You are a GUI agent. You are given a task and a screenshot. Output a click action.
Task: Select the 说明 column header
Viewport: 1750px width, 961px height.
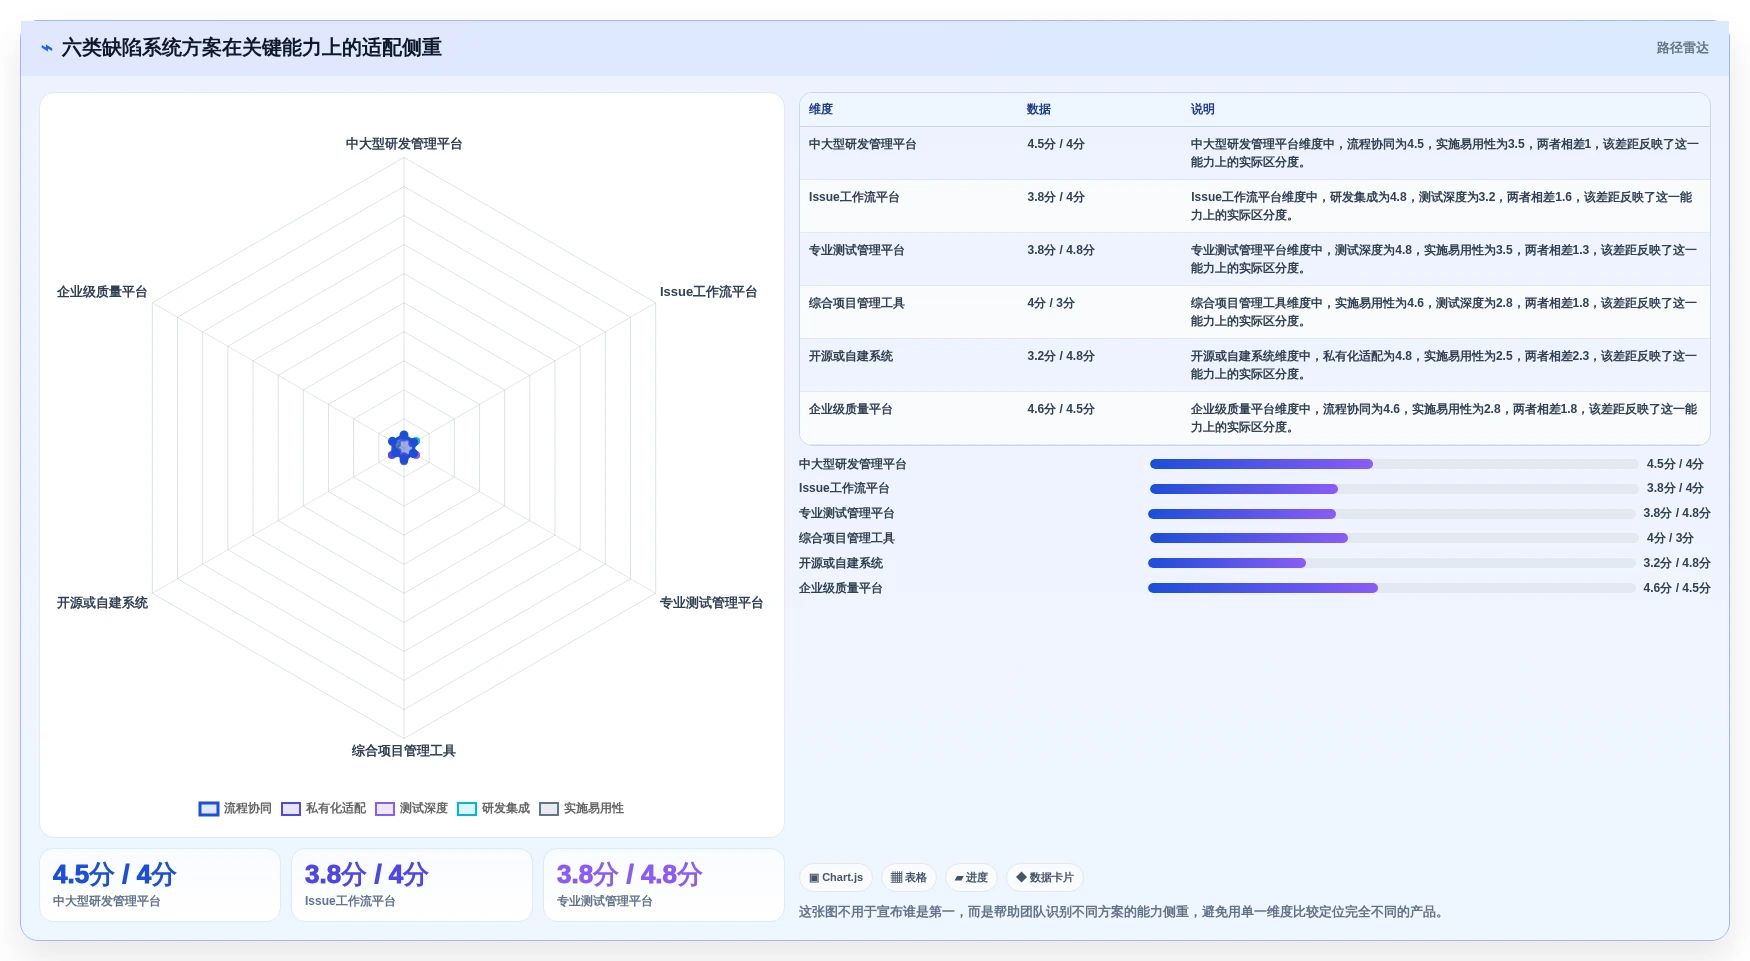click(1203, 109)
